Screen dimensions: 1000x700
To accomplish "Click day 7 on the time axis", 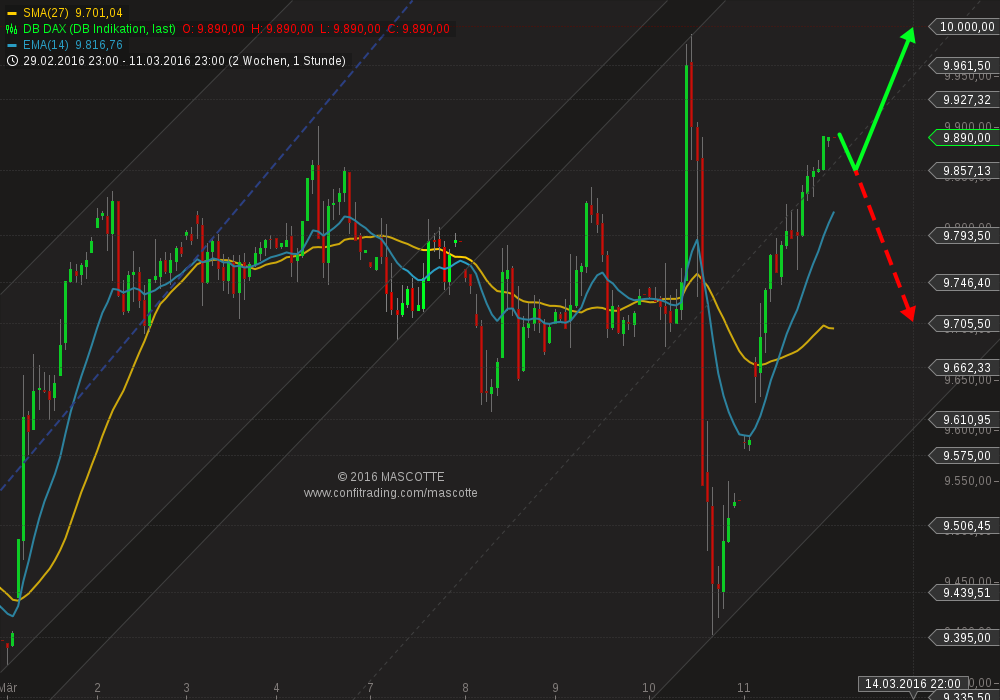I will (x=370, y=688).
